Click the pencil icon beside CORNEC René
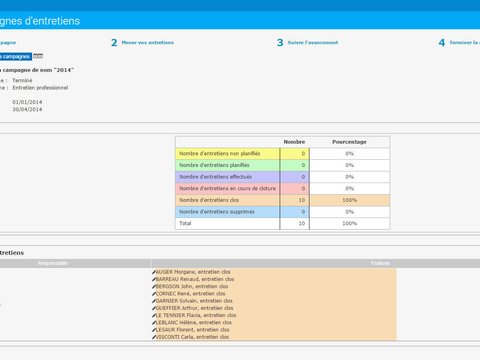480x360 pixels. tap(154, 294)
